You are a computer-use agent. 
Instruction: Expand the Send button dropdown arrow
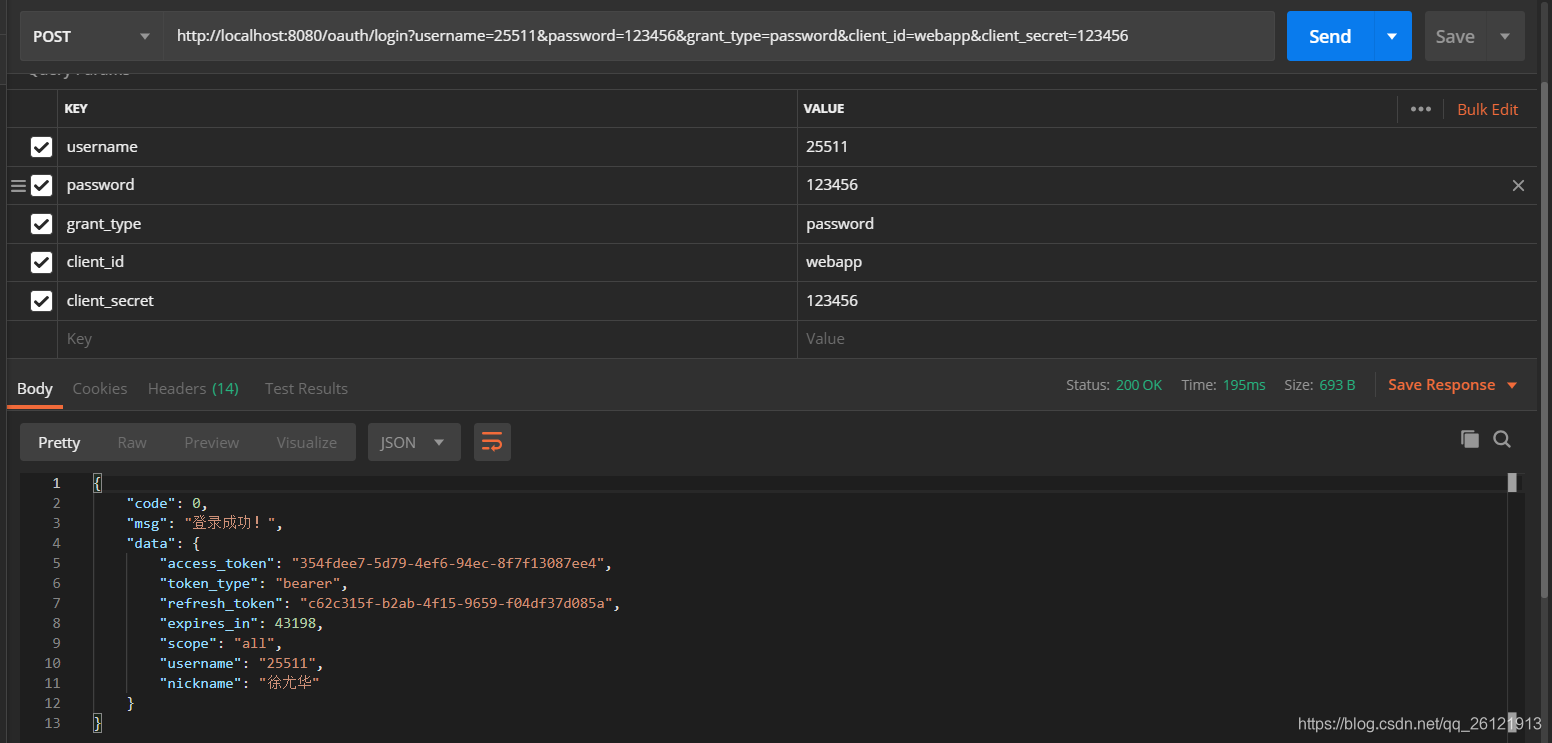1392,36
